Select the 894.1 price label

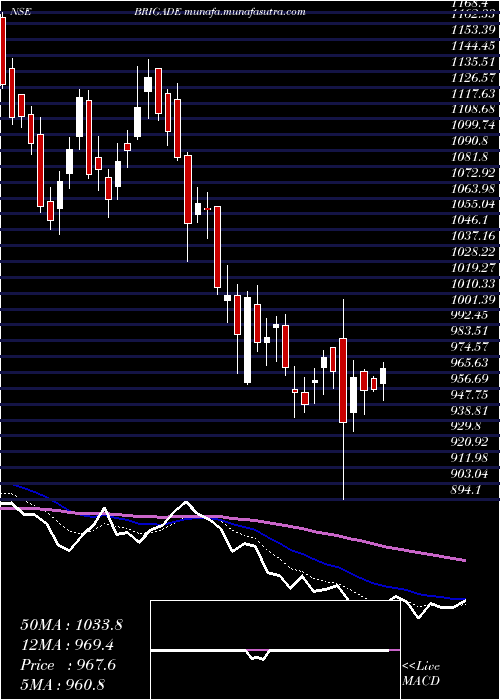pyautogui.click(x=468, y=492)
